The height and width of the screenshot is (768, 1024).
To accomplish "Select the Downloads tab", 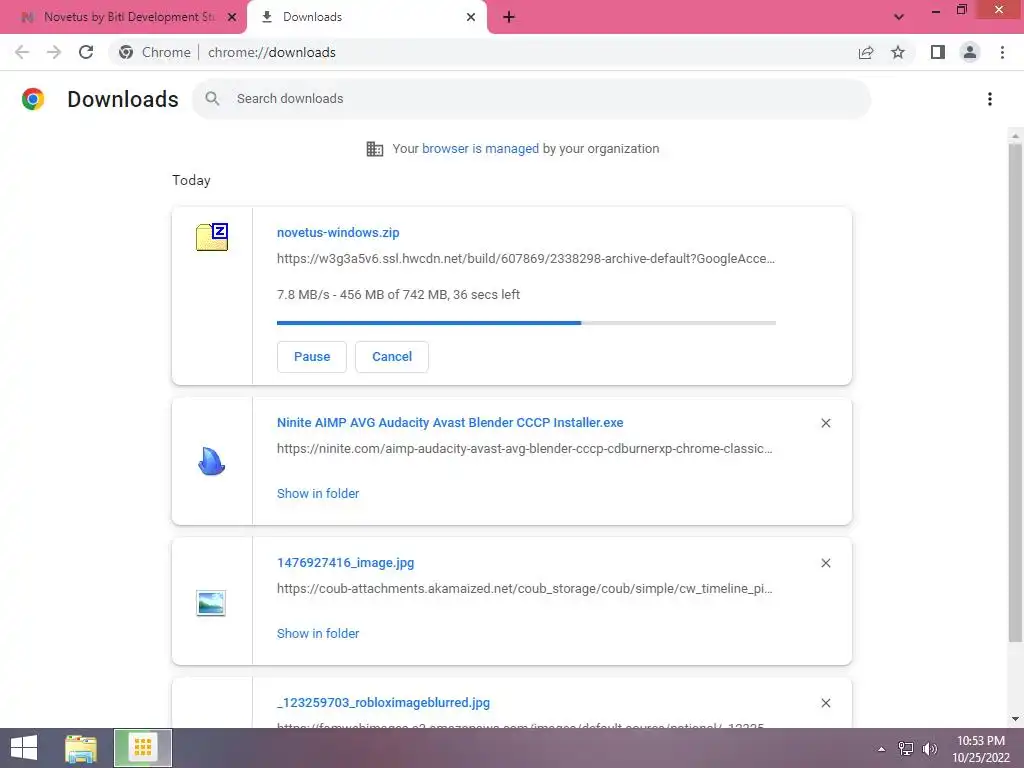I will click(366, 18).
